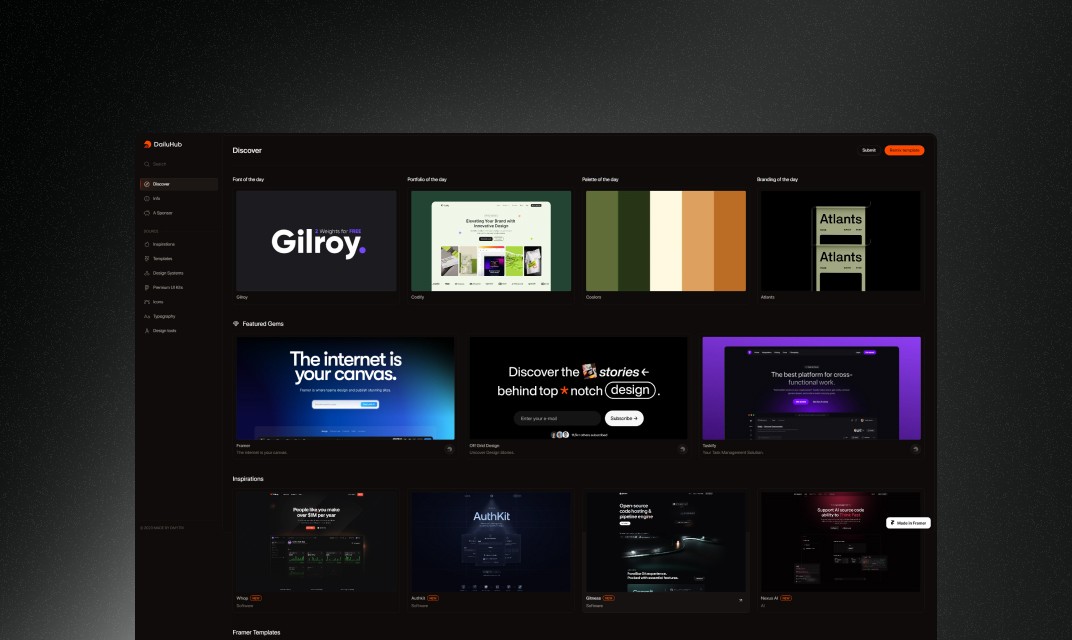
Task: Pick the olive green palette stripe
Action: coord(602,241)
